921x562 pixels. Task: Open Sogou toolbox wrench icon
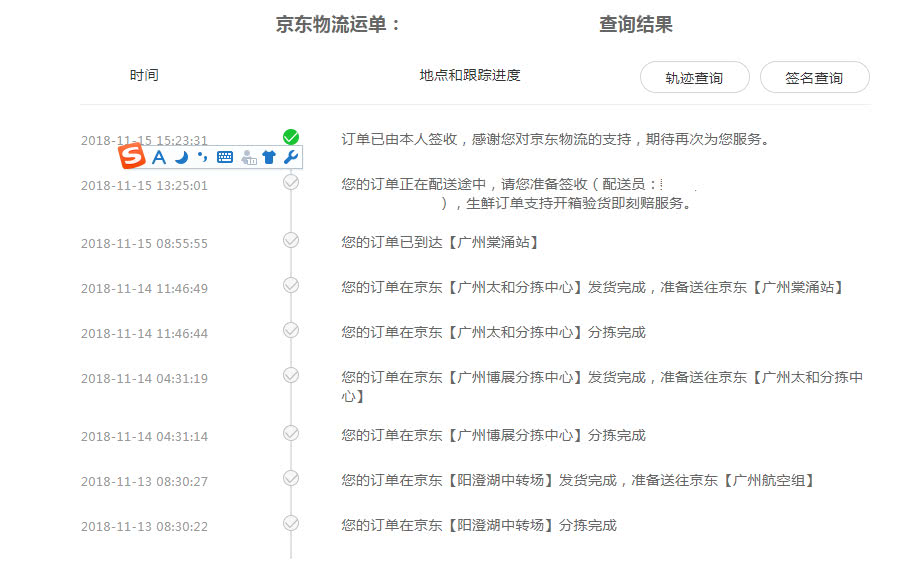click(290, 157)
